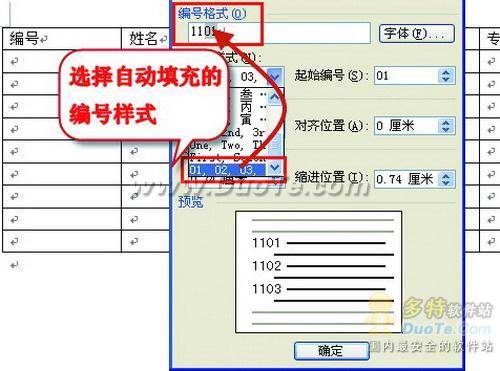Click the 字体(F)... font button

[417, 33]
